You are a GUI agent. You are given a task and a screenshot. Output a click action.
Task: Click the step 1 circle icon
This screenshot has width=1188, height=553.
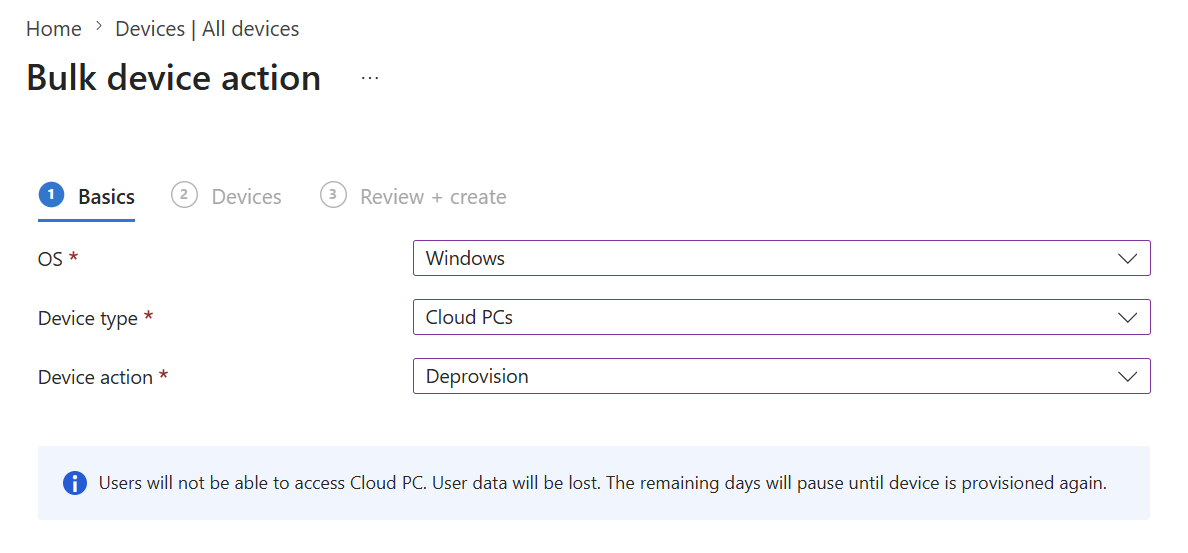point(51,195)
